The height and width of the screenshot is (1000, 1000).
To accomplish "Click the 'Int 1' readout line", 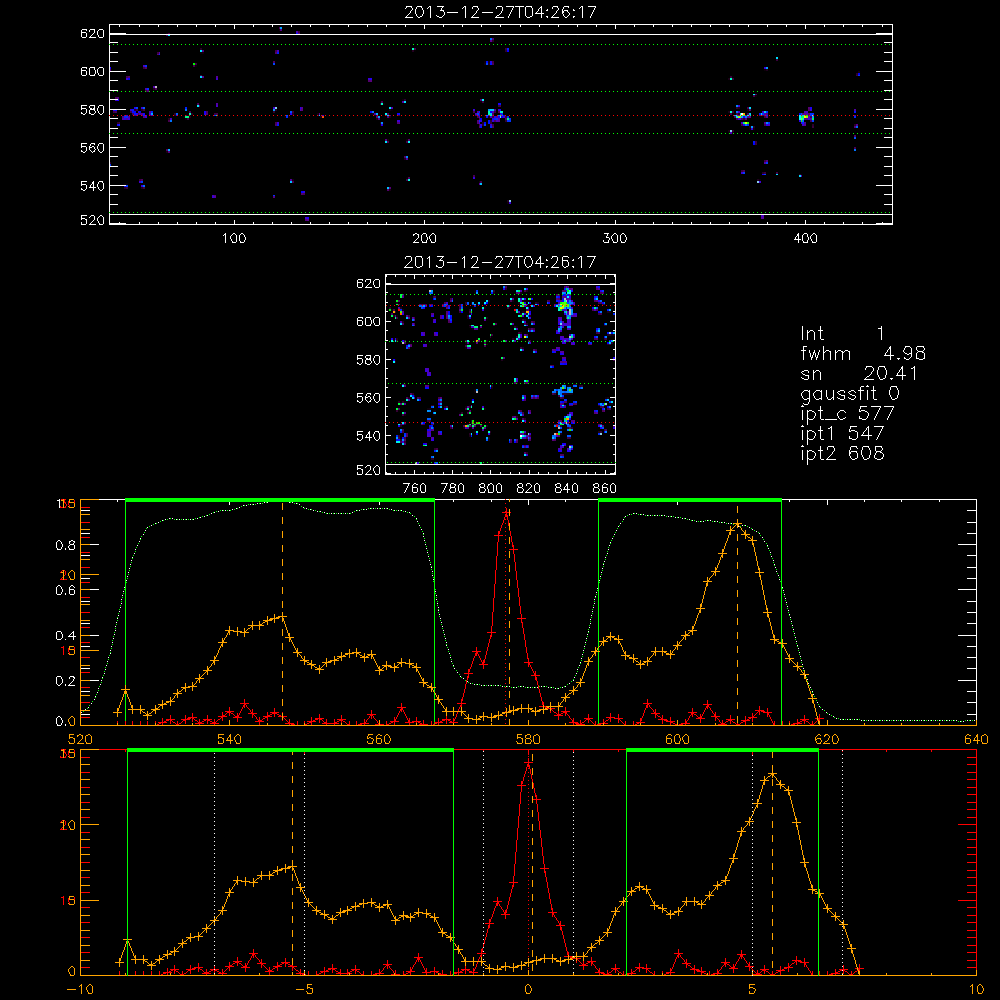I will (x=842, y=334).
